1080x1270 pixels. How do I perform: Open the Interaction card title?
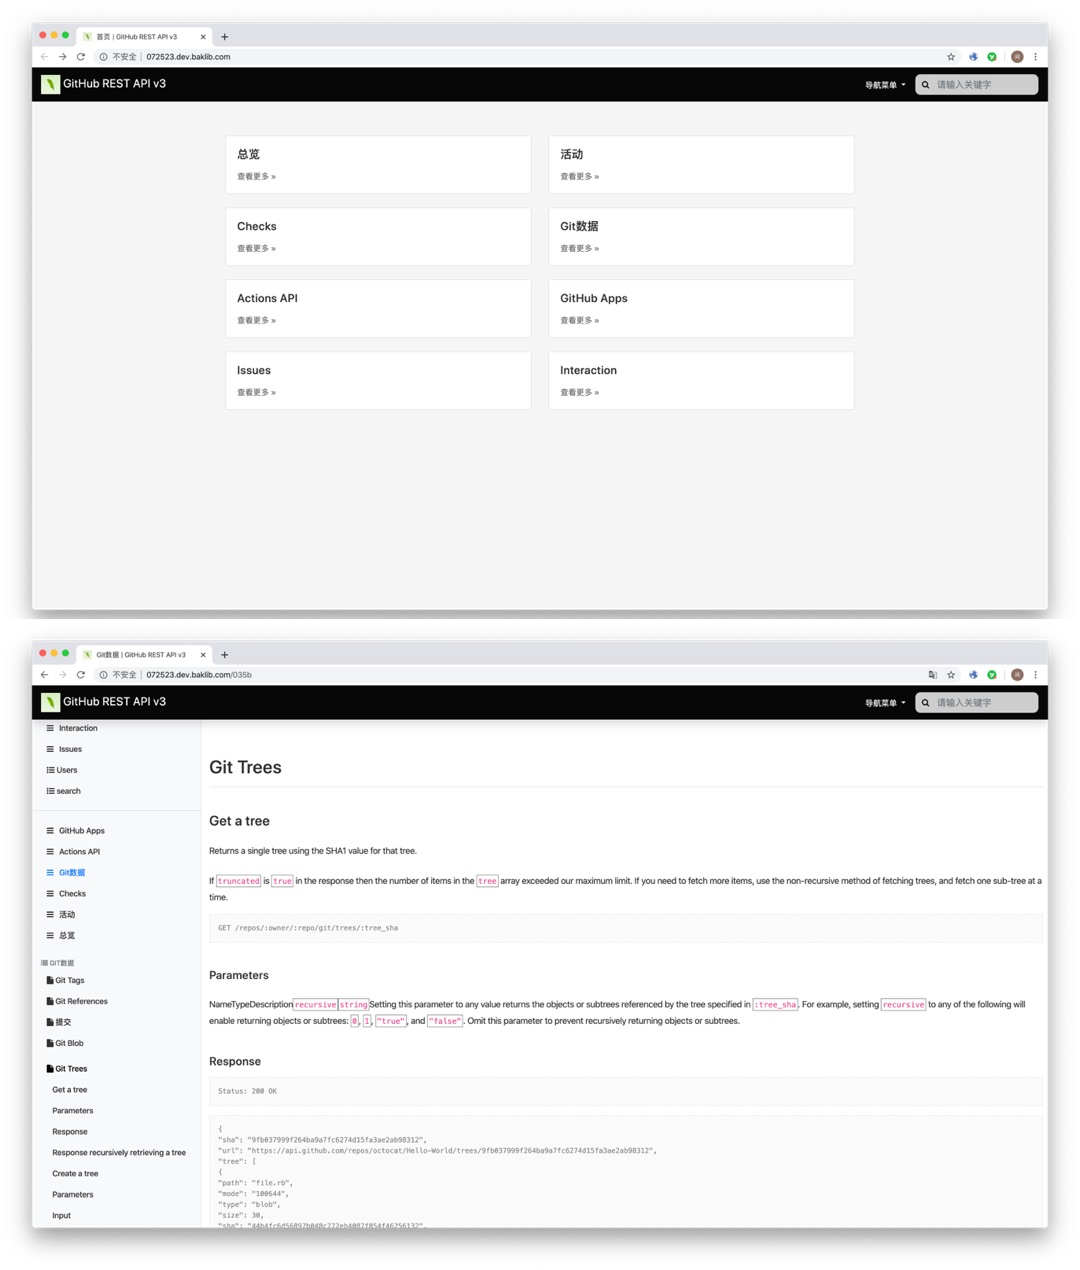click(x=588, y=370)
